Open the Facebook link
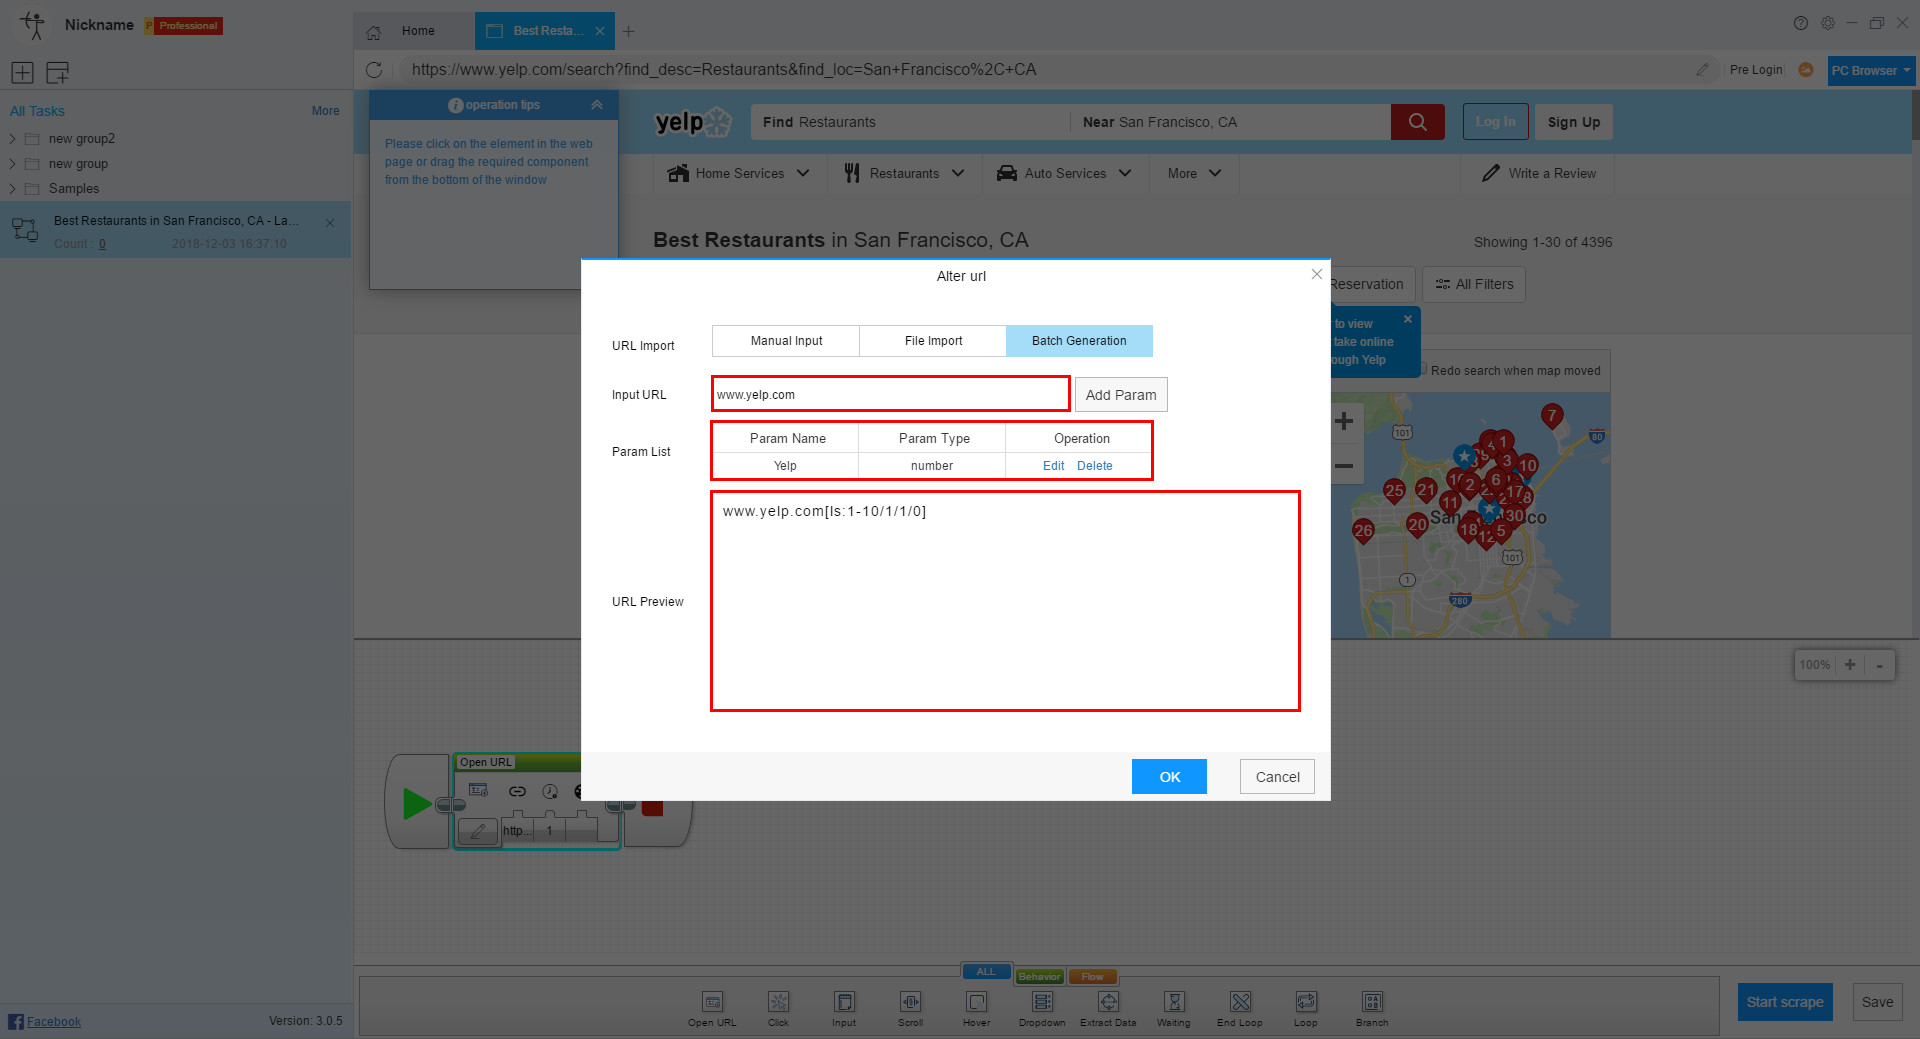Viewport: 1920px width, 1039px height. point(54,1022)
